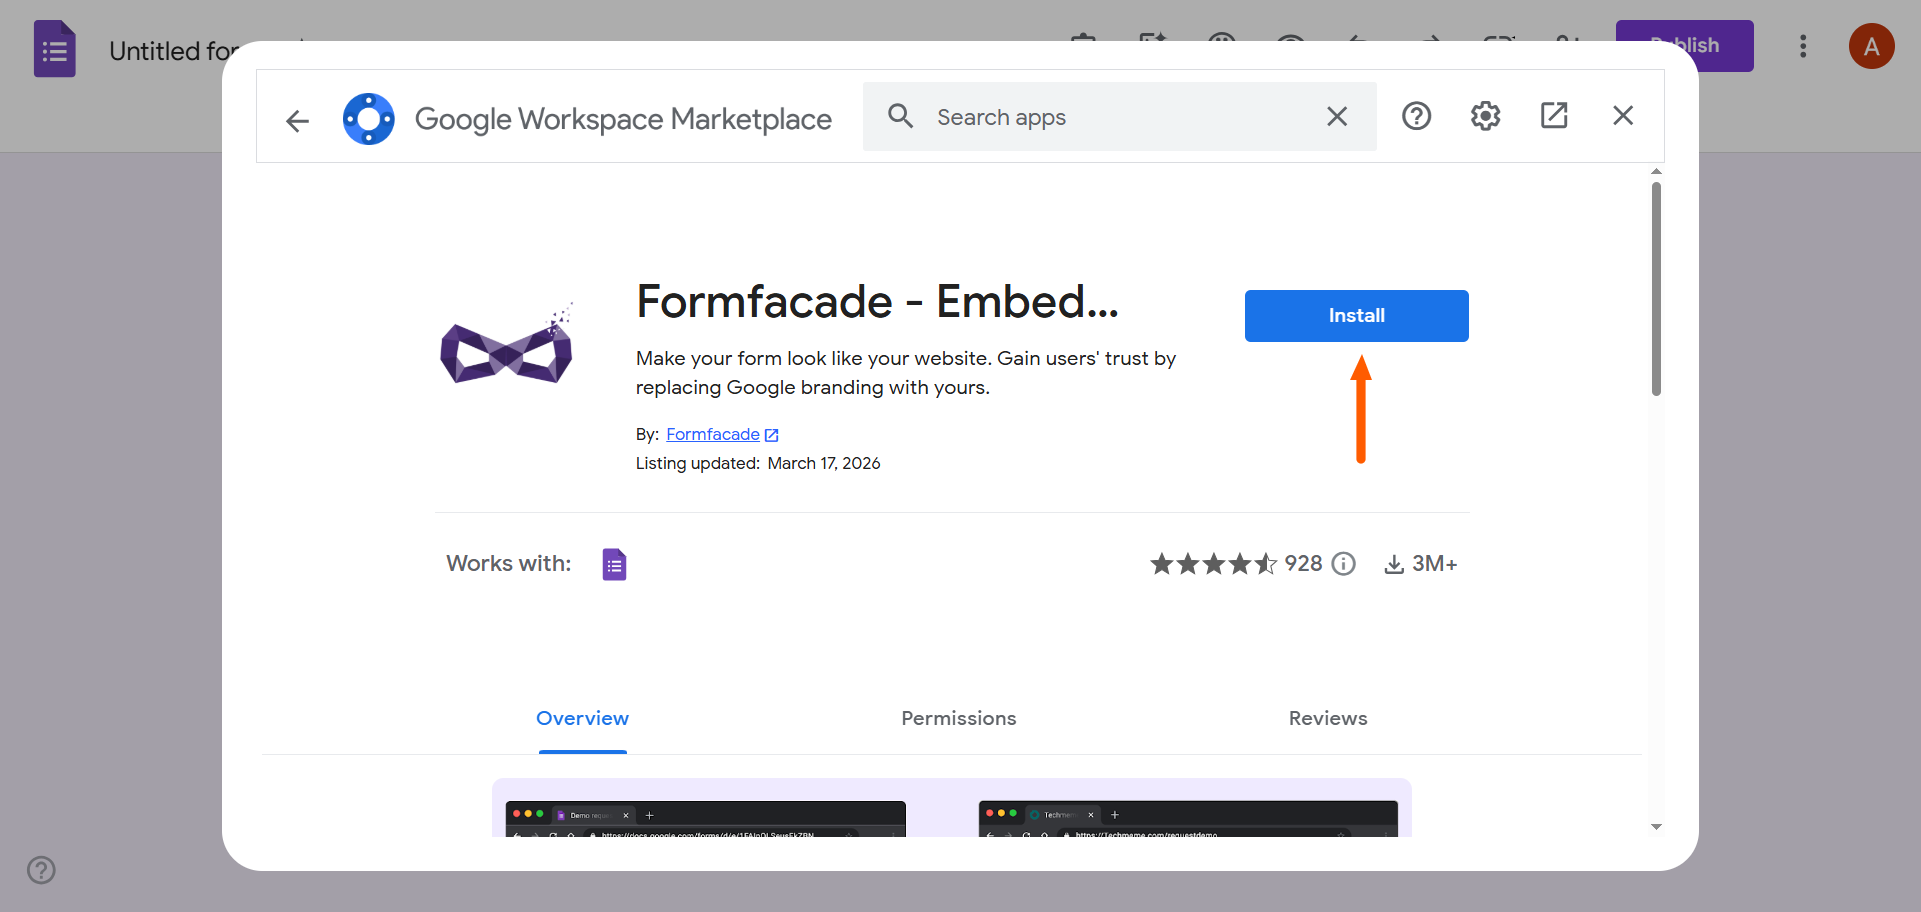
Task: View rating details via the info icon
Action: 1343,564
